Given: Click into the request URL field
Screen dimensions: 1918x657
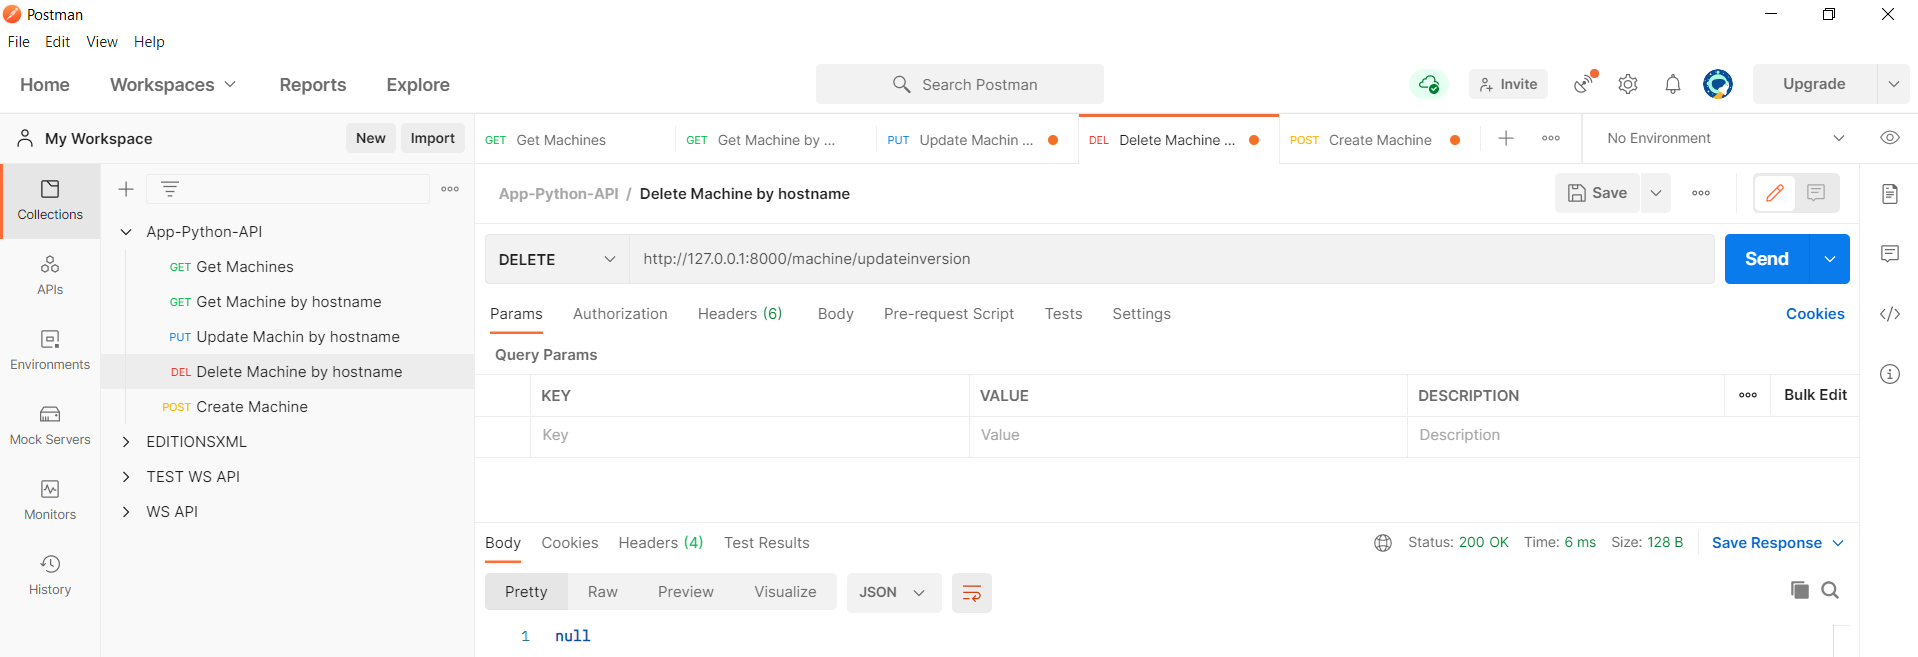Looking at the screenshot, I should pos(1172,259).
